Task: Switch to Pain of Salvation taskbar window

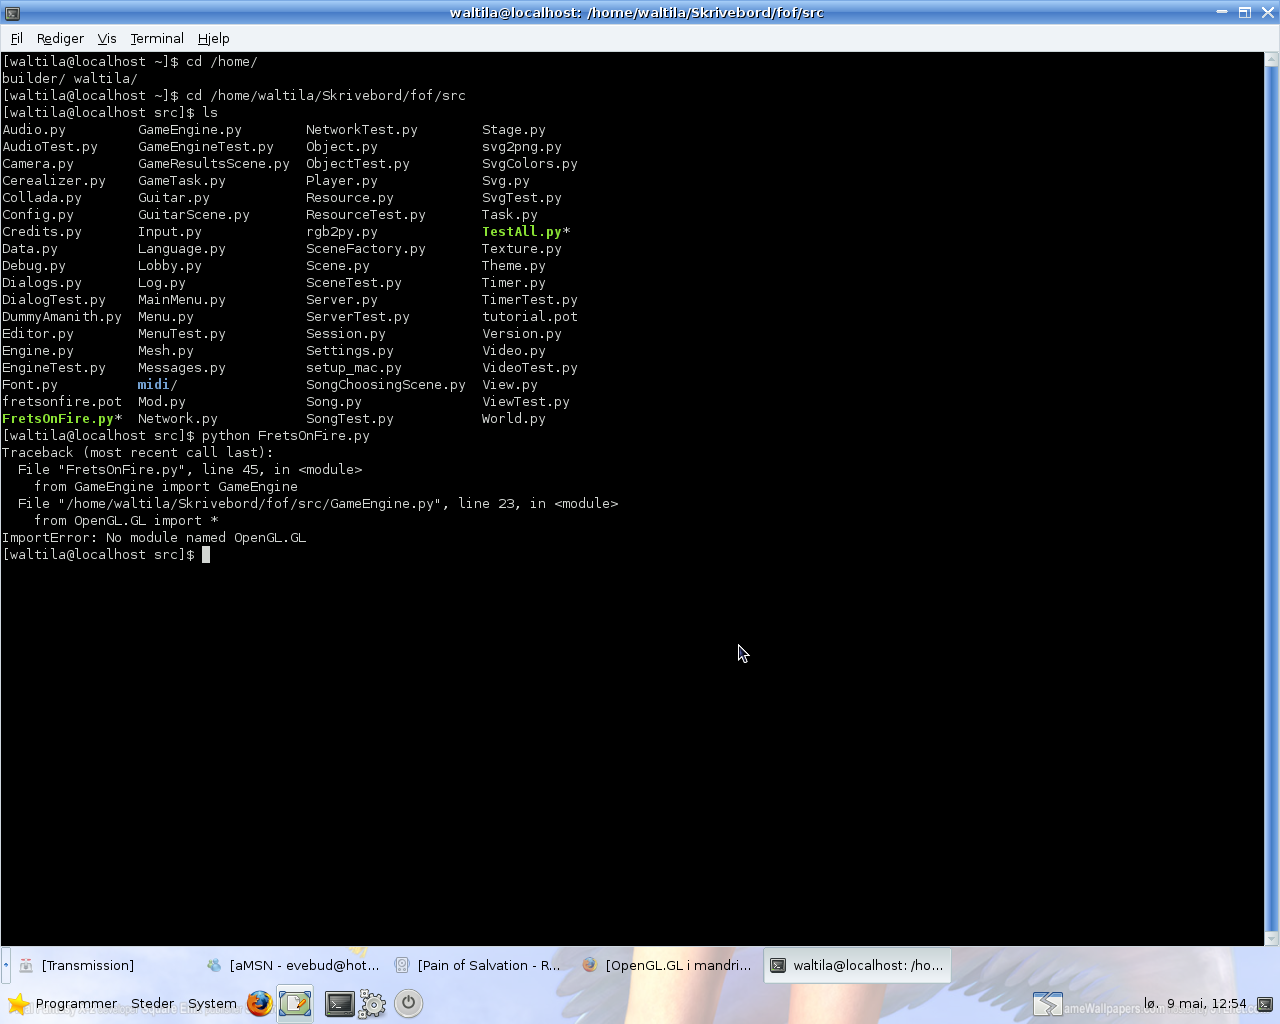Action: pyautogui.click(x=480, y=965)
